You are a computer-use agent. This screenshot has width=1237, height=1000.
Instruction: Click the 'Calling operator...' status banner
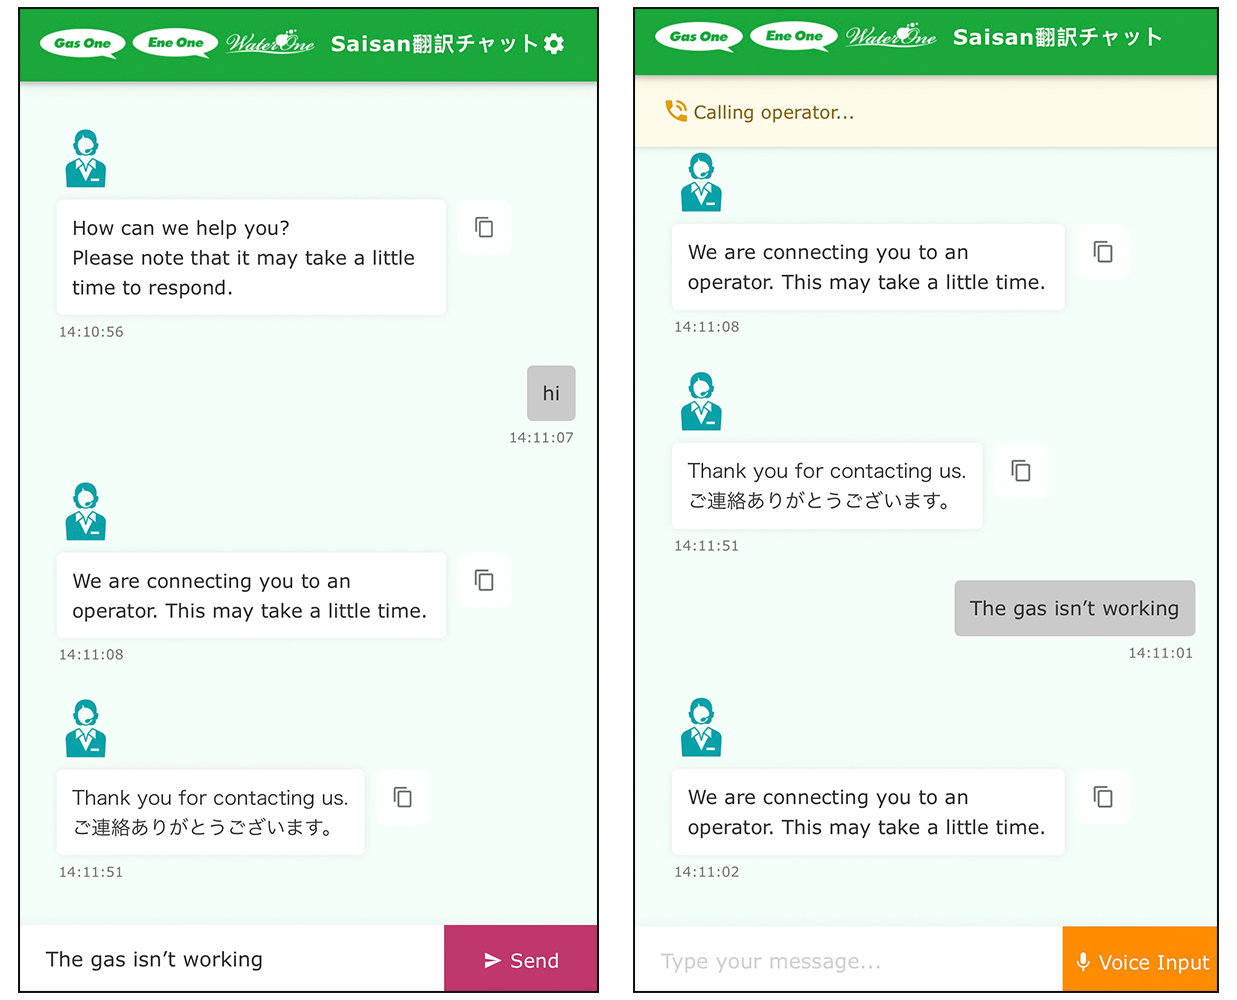(925, 112)
